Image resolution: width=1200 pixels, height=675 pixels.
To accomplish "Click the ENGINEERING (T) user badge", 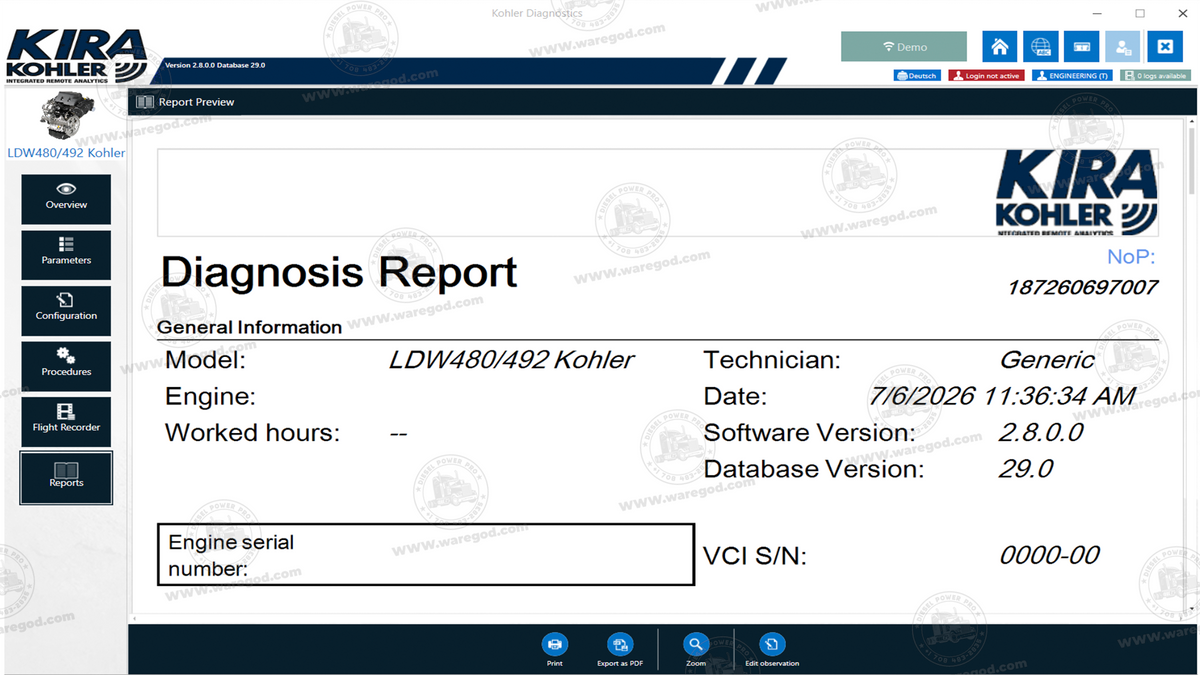I will coord(1071,76).
